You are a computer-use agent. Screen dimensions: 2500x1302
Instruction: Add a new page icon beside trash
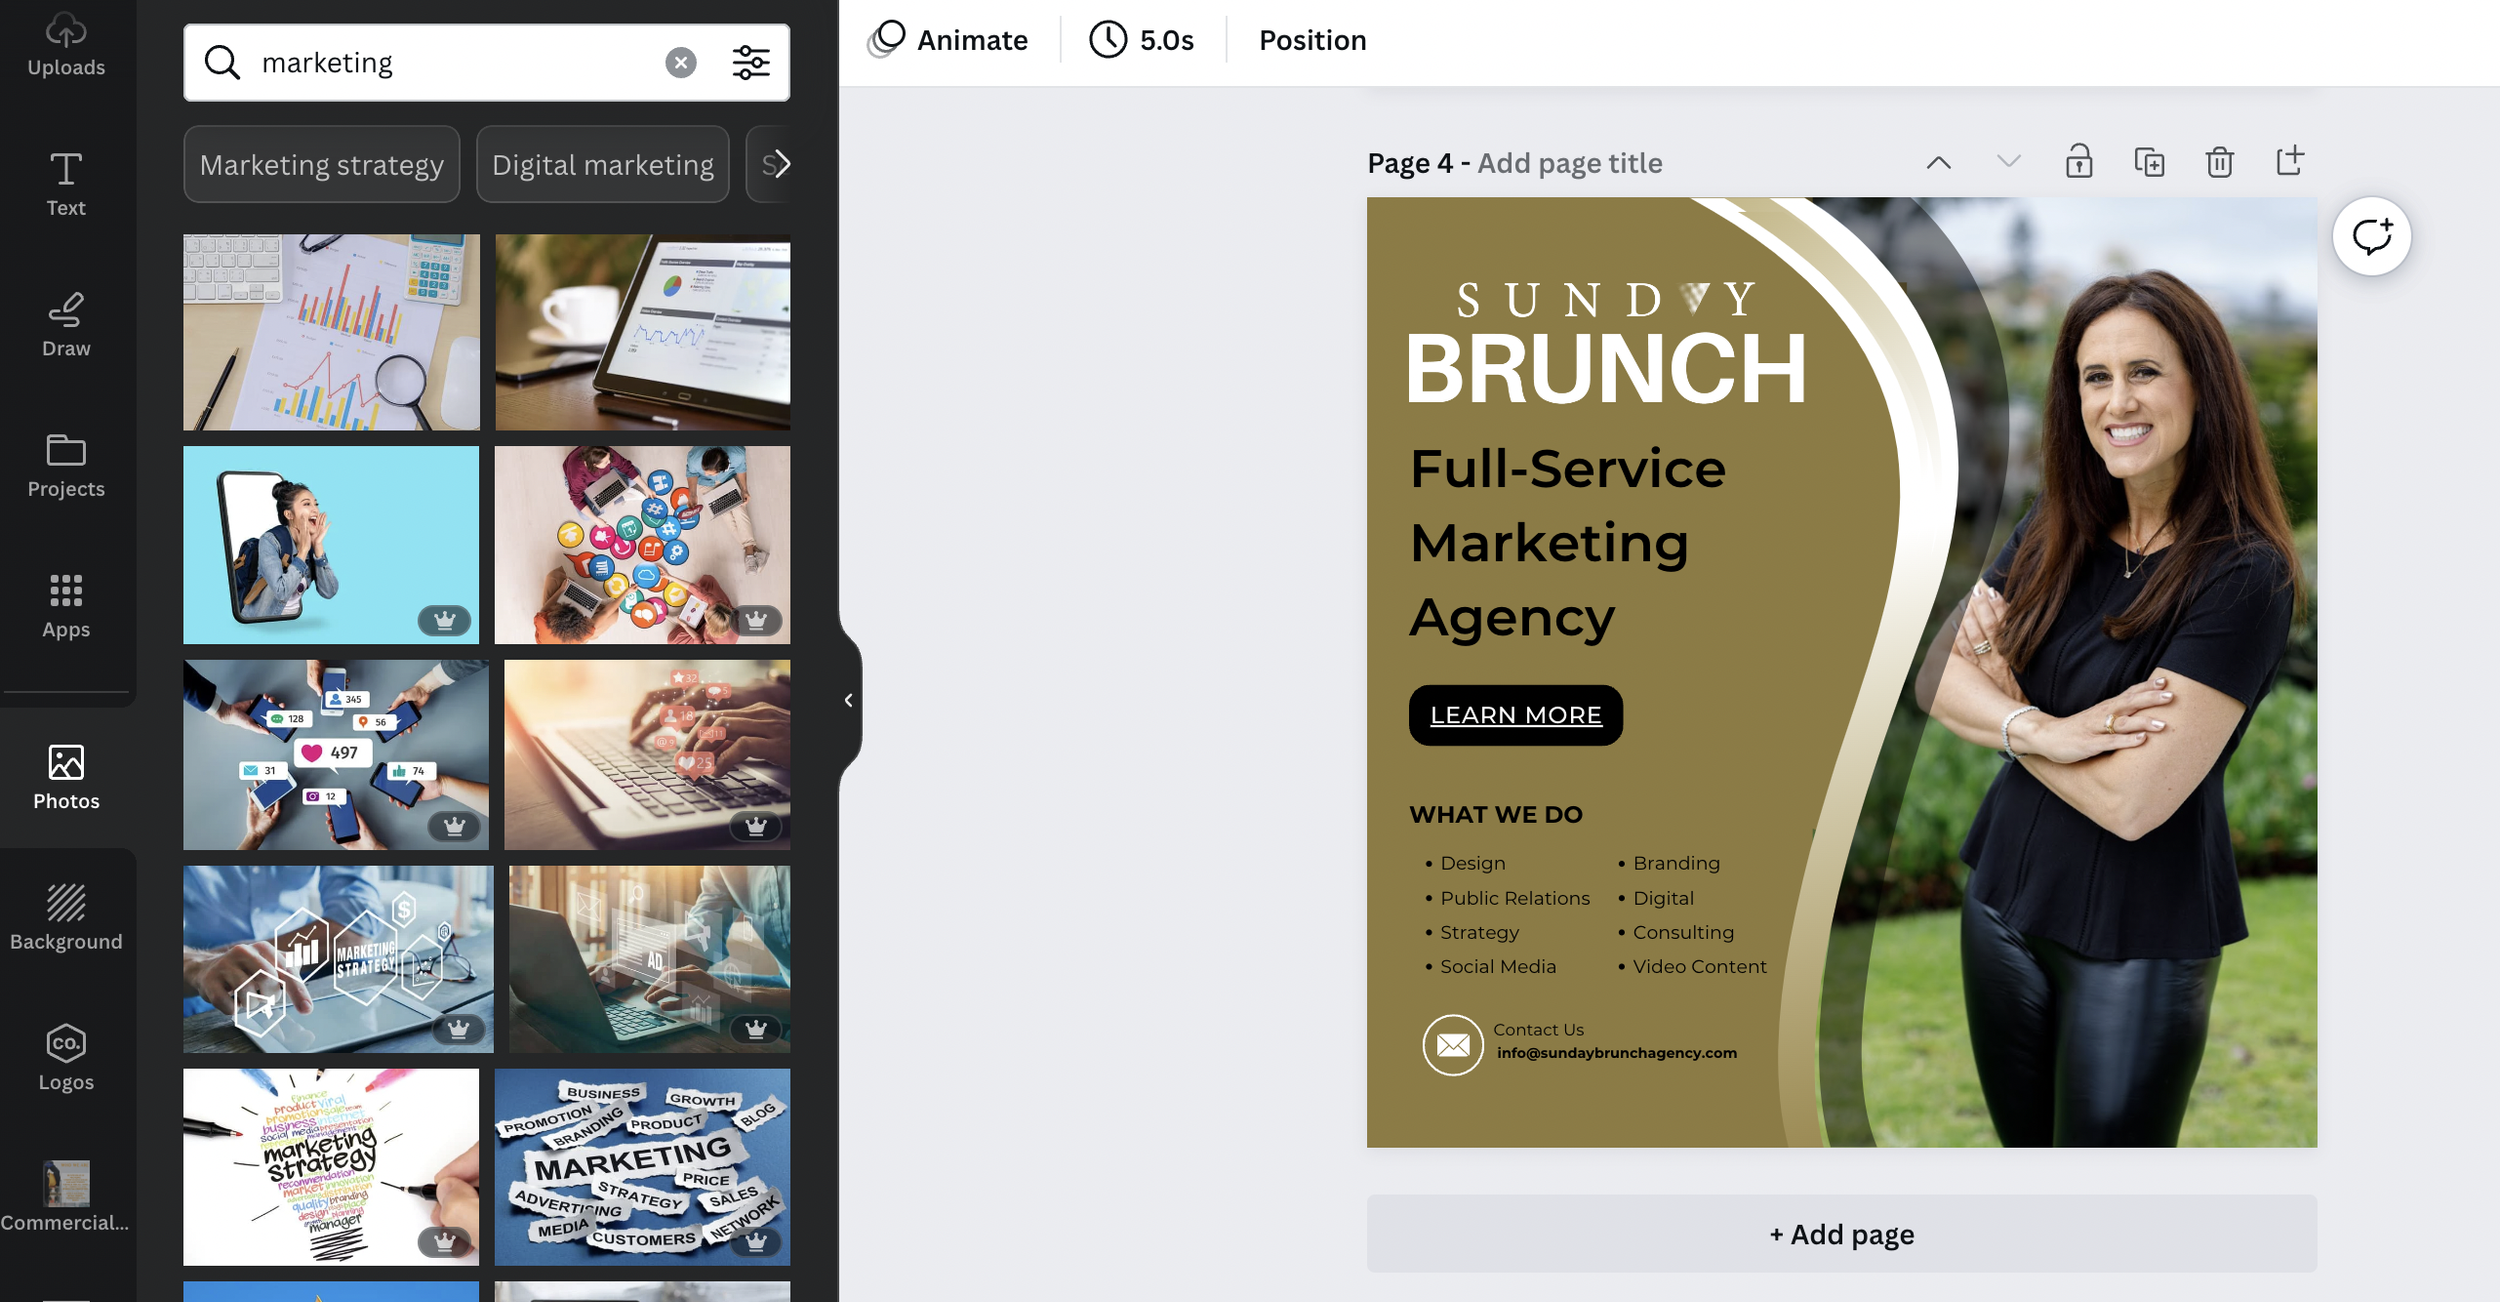(2290, 161)
